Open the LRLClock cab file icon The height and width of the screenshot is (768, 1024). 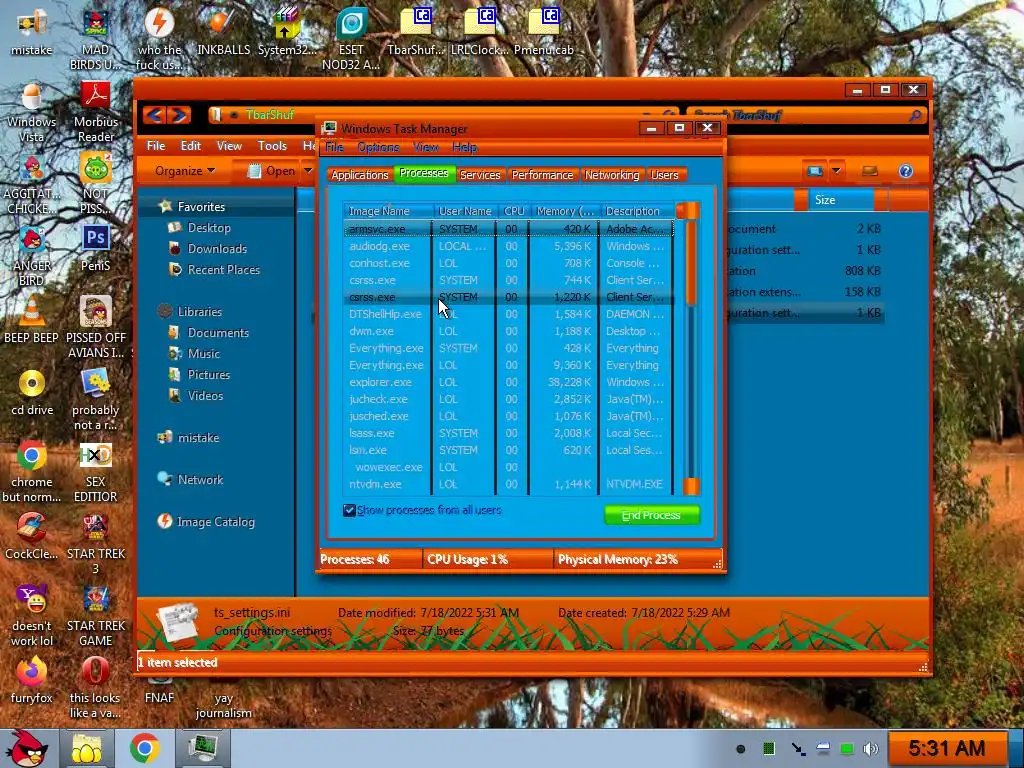point(480,32)
